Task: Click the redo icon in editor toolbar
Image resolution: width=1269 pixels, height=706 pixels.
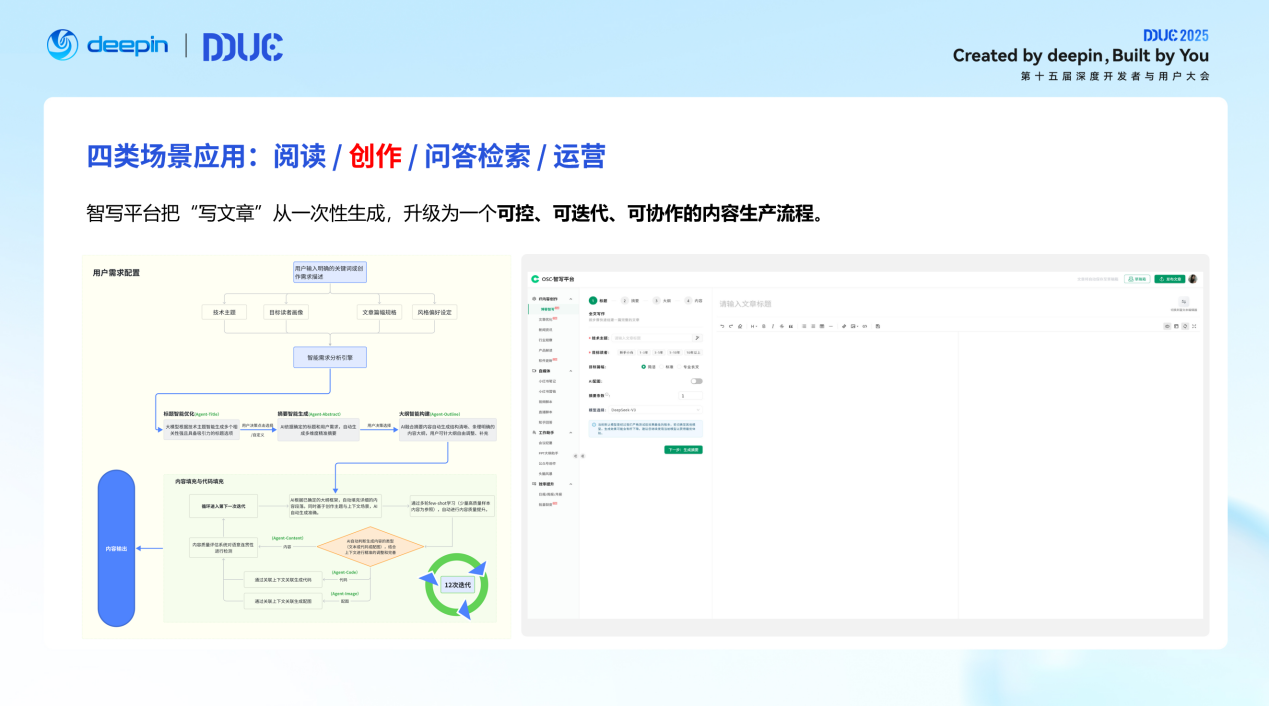Action: (731, 326)
